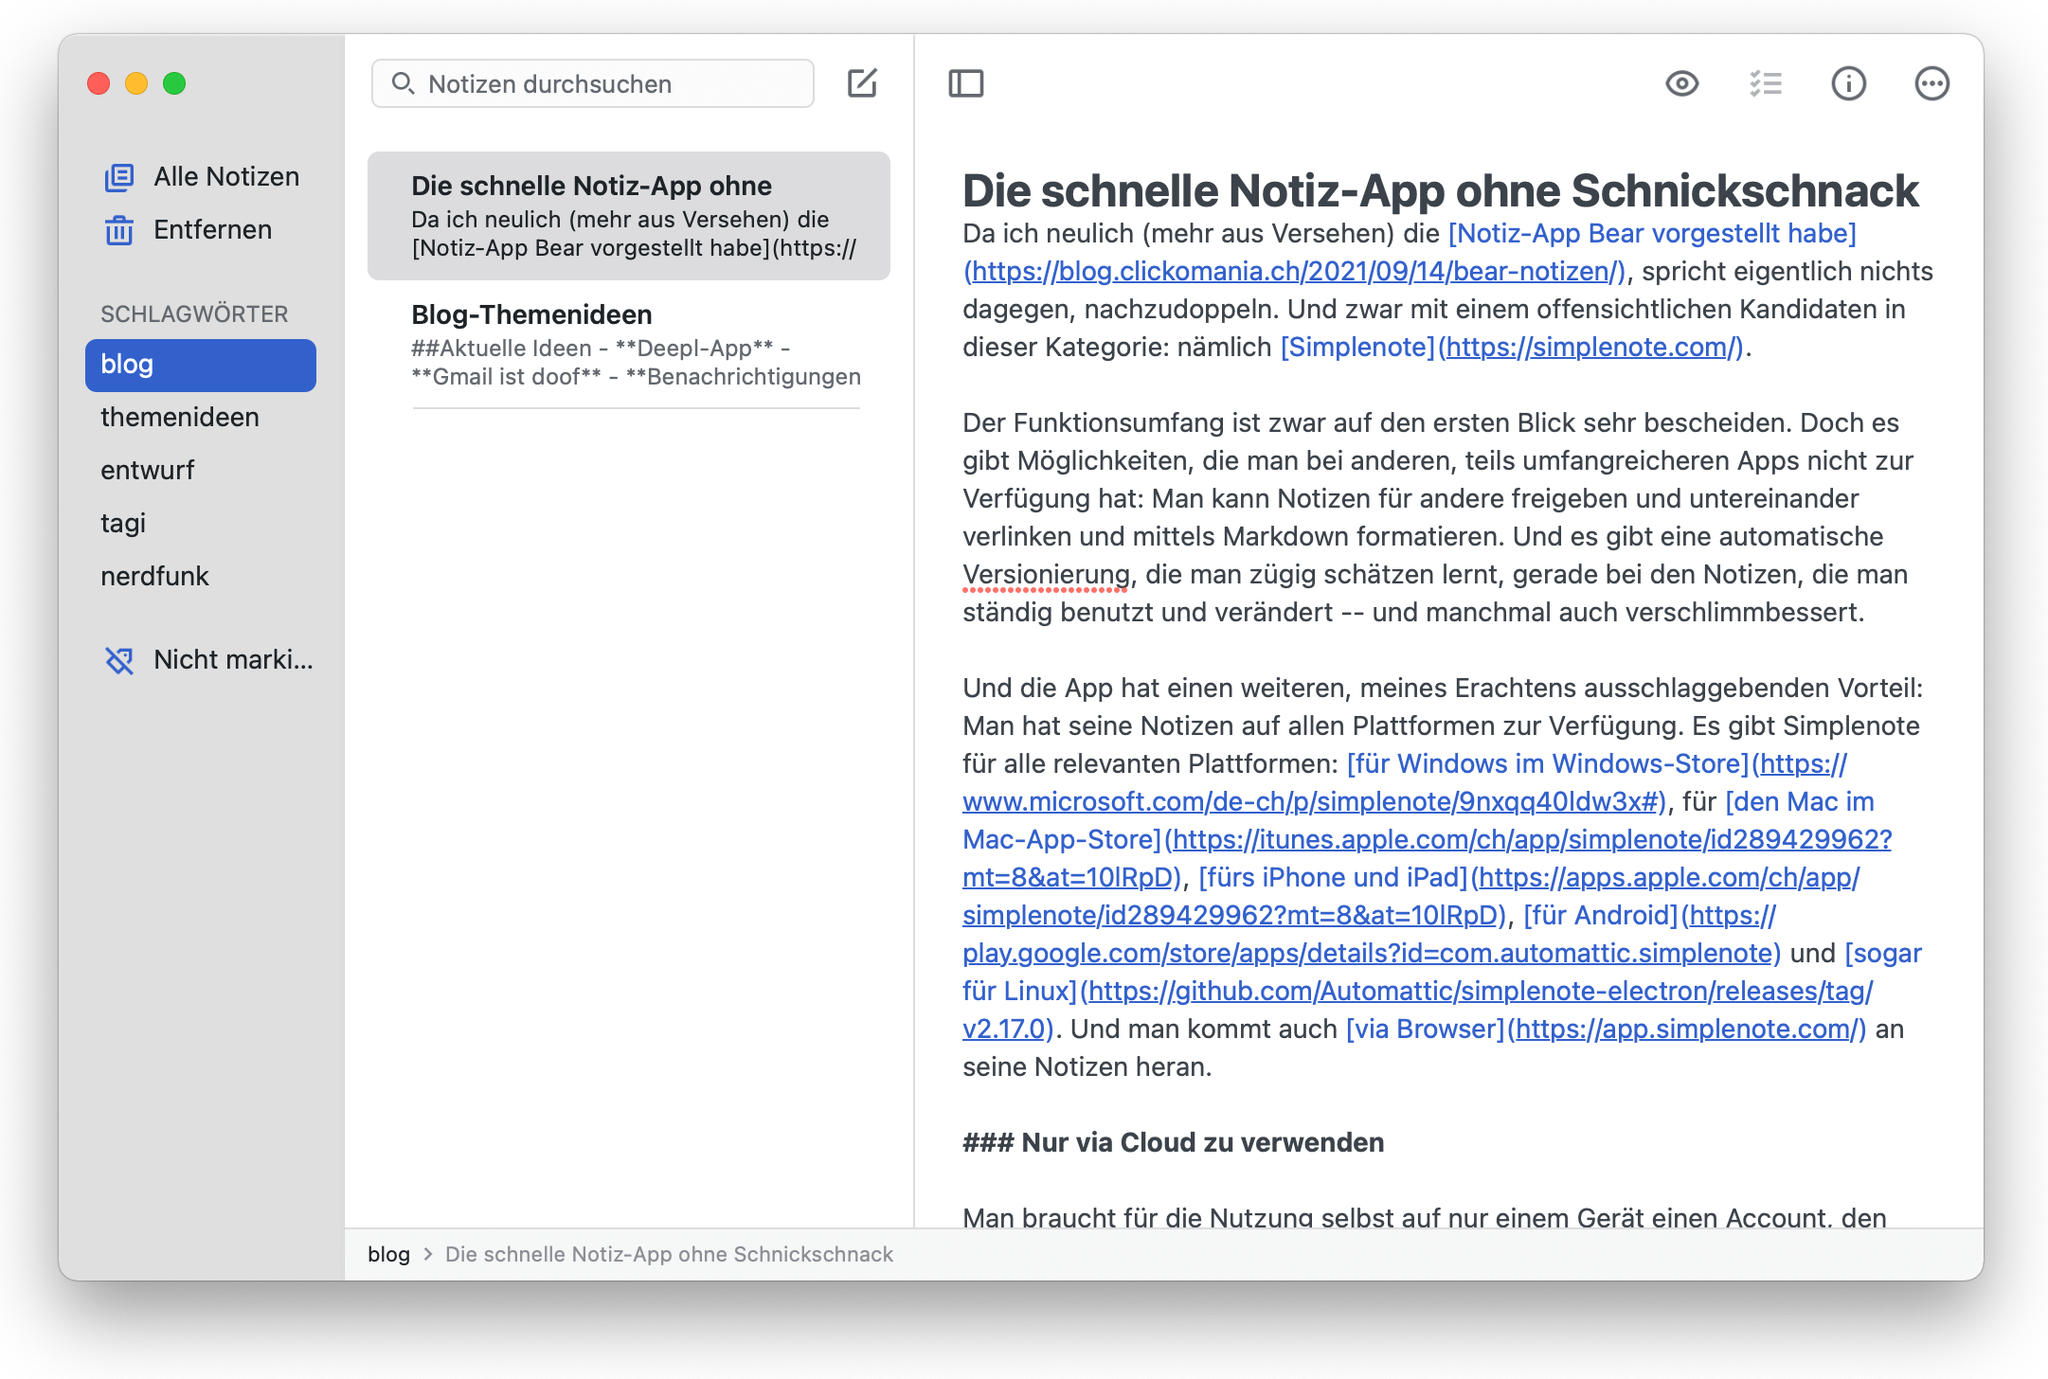Click the note title heading Schnickschnack
The width and height of the screenshot is (2048, 1379).
point(1744,190)
